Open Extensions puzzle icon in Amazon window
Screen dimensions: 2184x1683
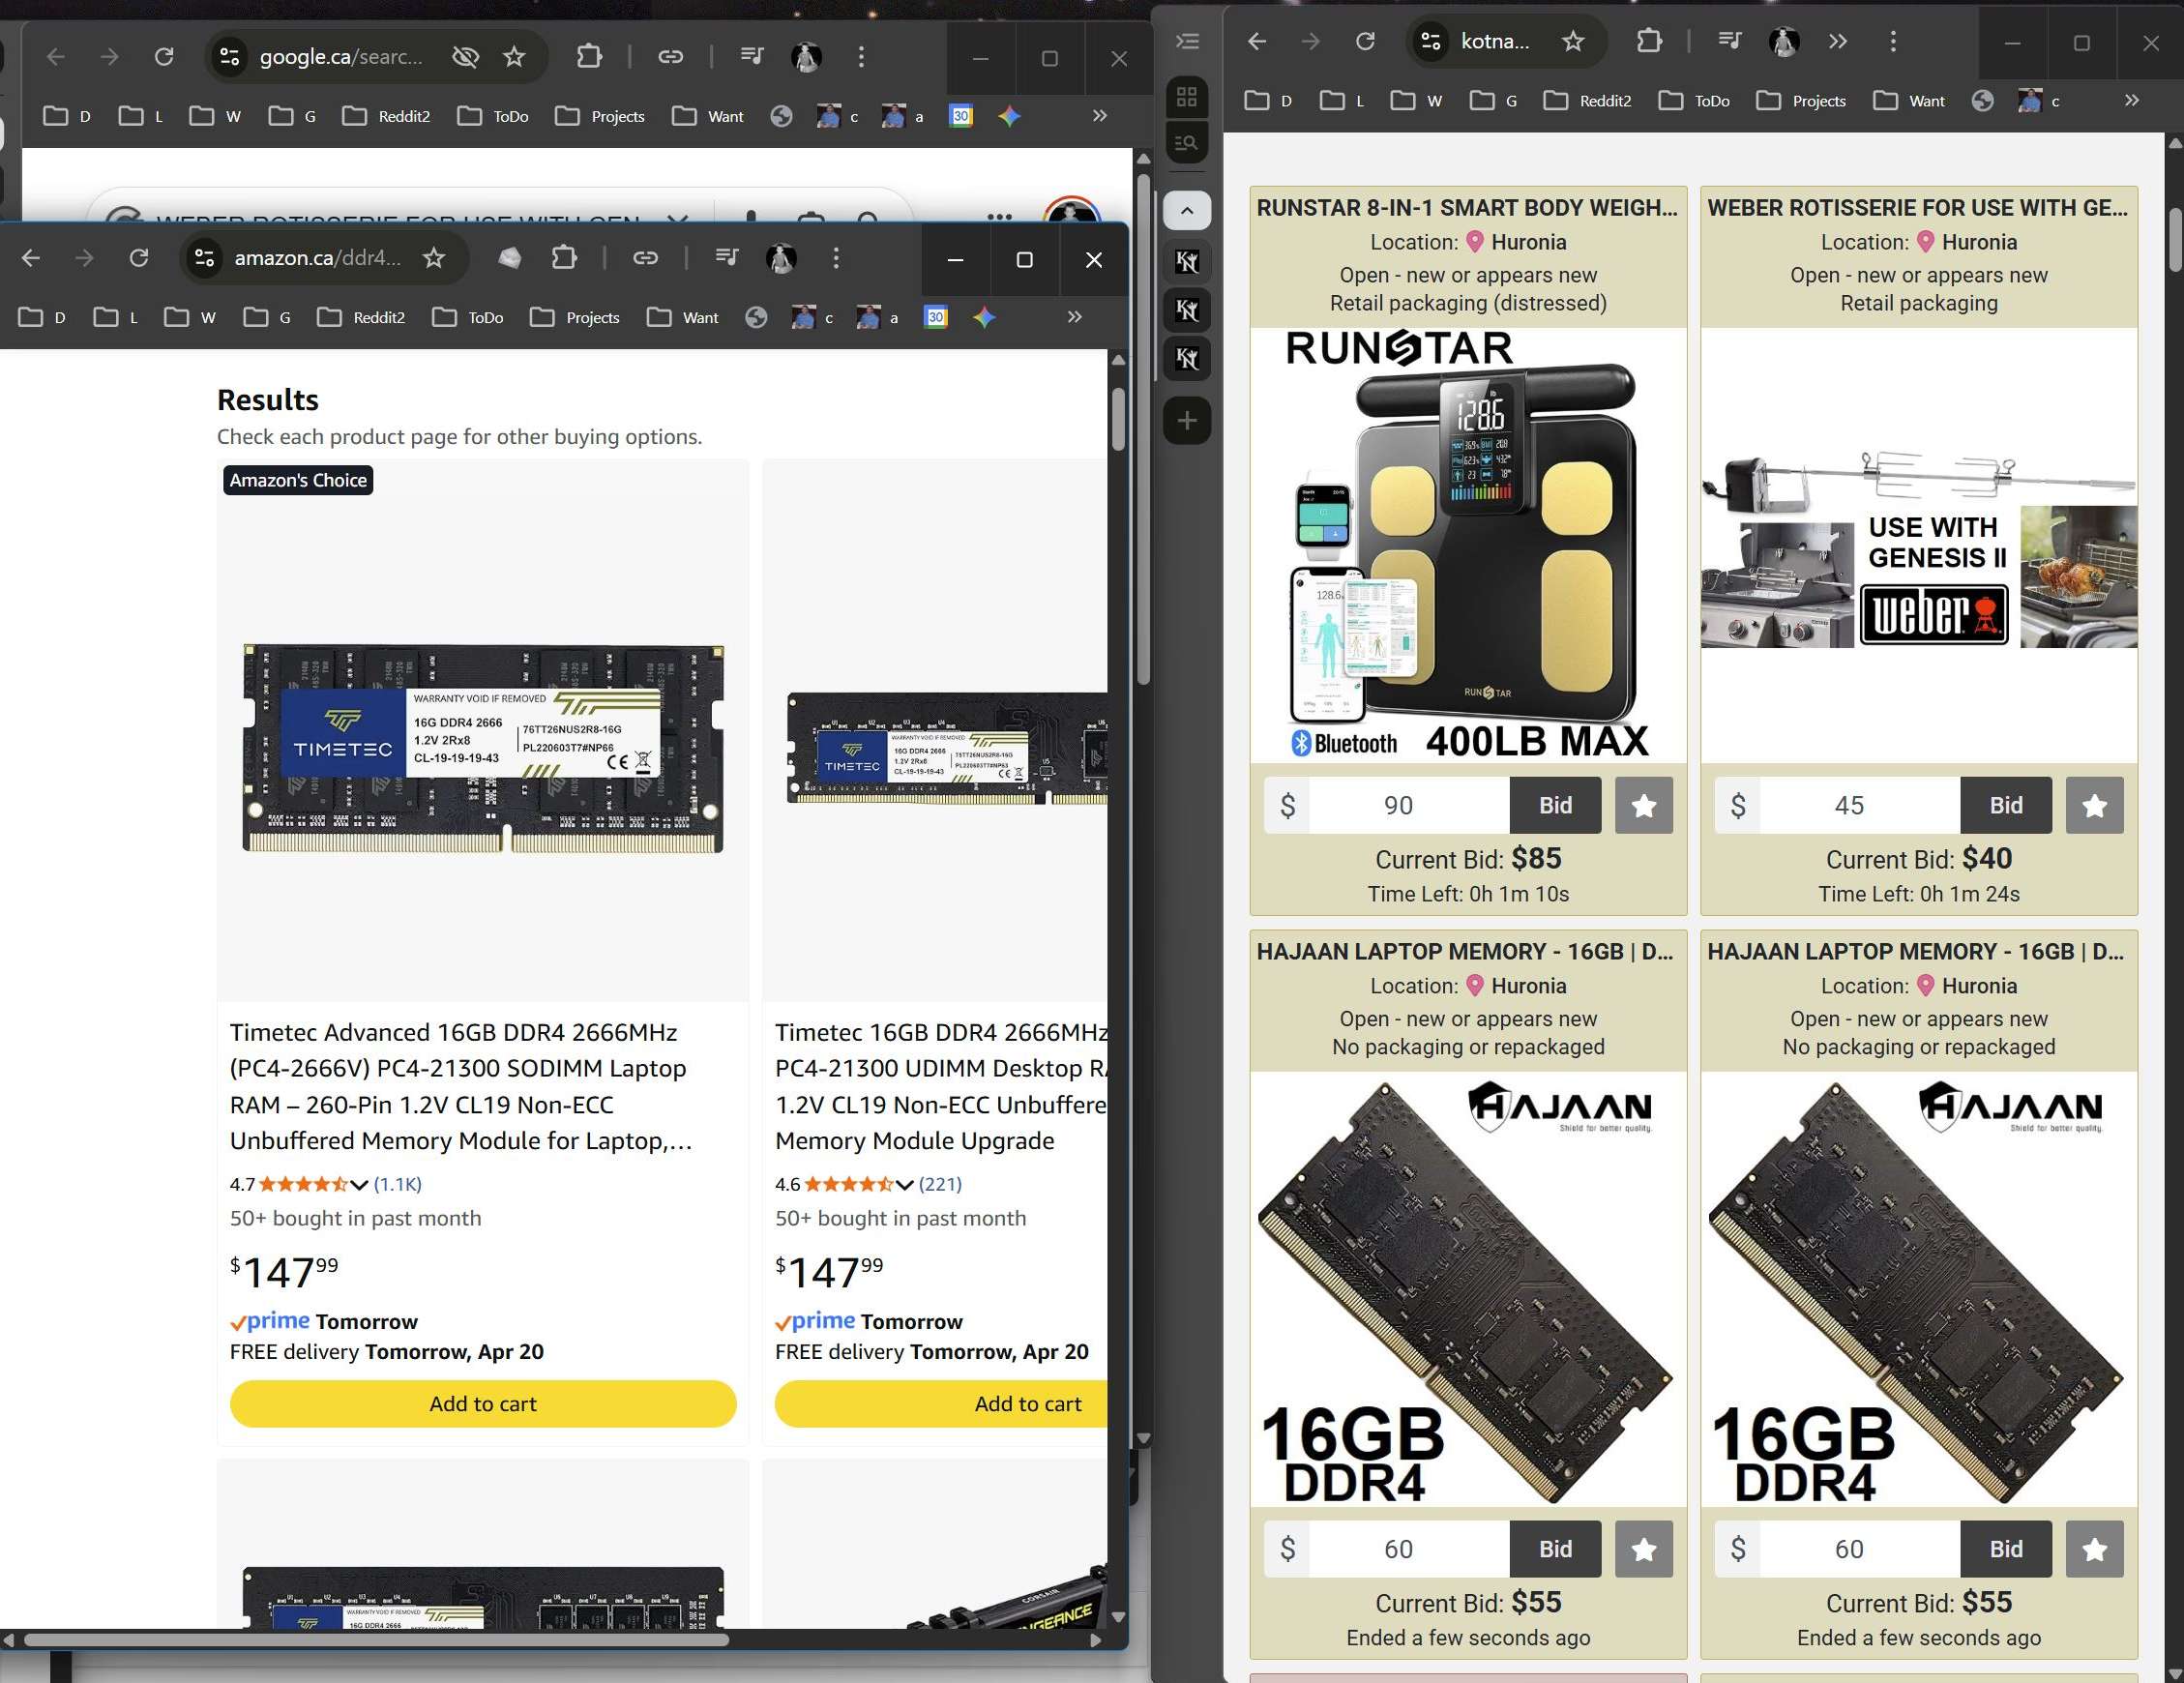[565, 258]
